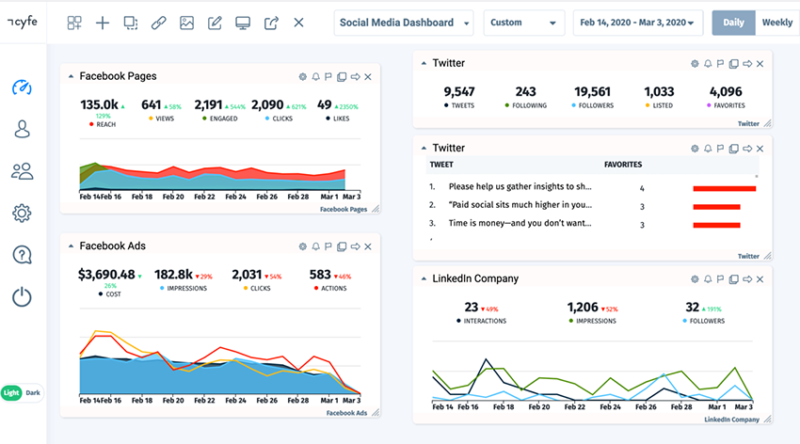Select the Weekly view

(x=777, y=22)
